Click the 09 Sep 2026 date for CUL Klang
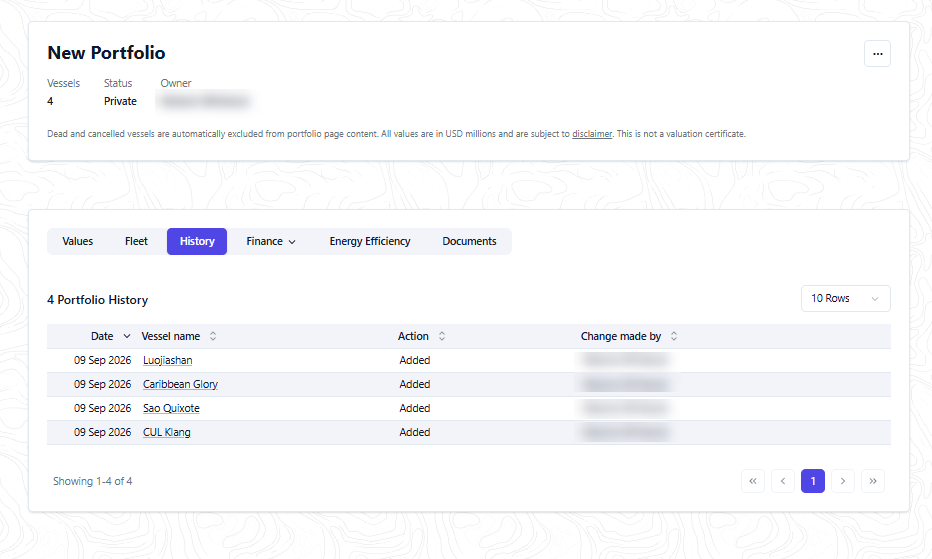This screenshot has height=559, width=932. [x=102, y=432]
